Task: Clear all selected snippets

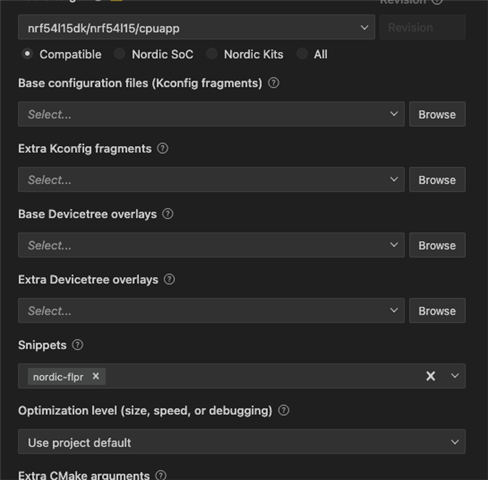Action: [430, 376]
